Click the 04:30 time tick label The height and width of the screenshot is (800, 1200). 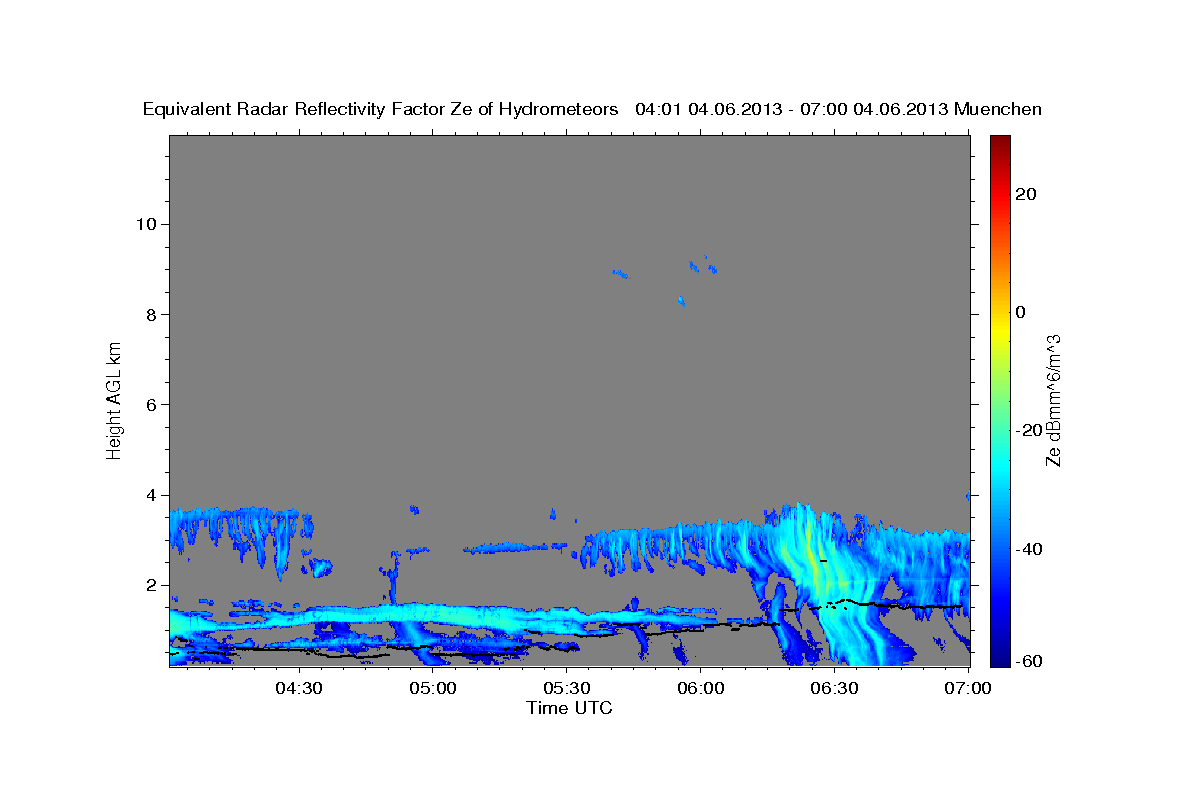[298, 689]
